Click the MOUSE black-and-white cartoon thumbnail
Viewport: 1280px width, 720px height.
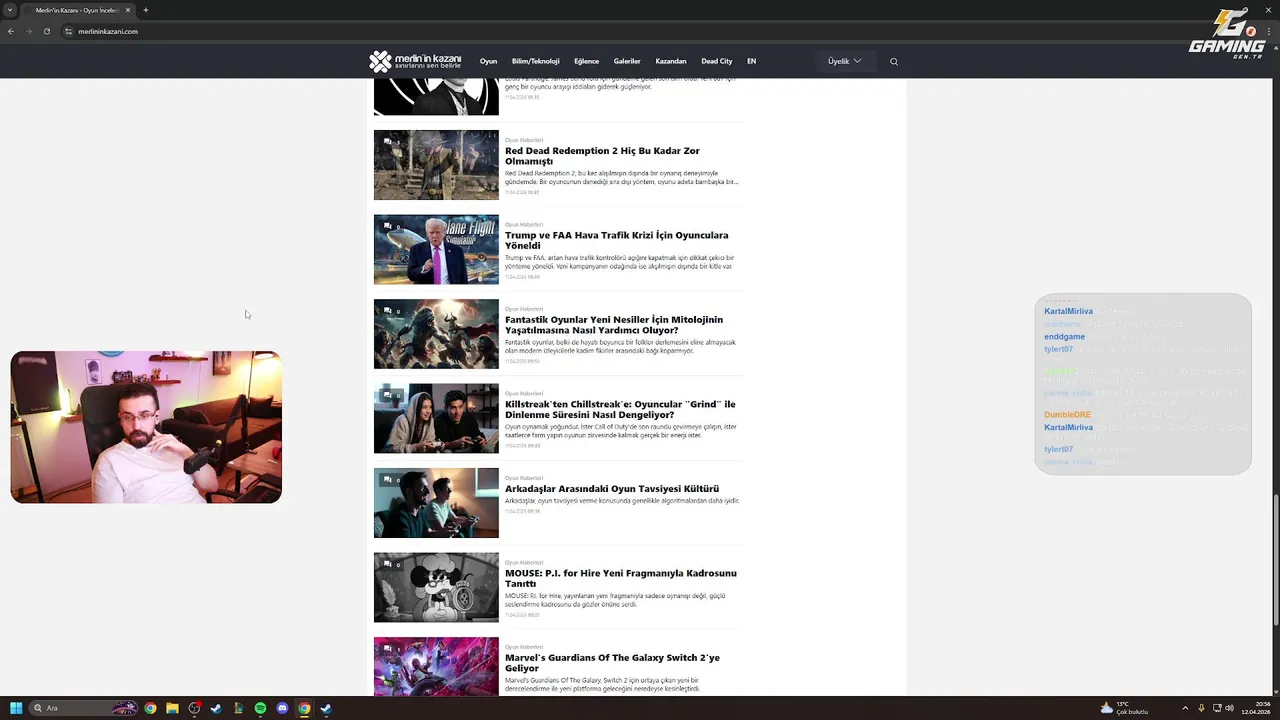pyautogui.click(x=436, y=587)
